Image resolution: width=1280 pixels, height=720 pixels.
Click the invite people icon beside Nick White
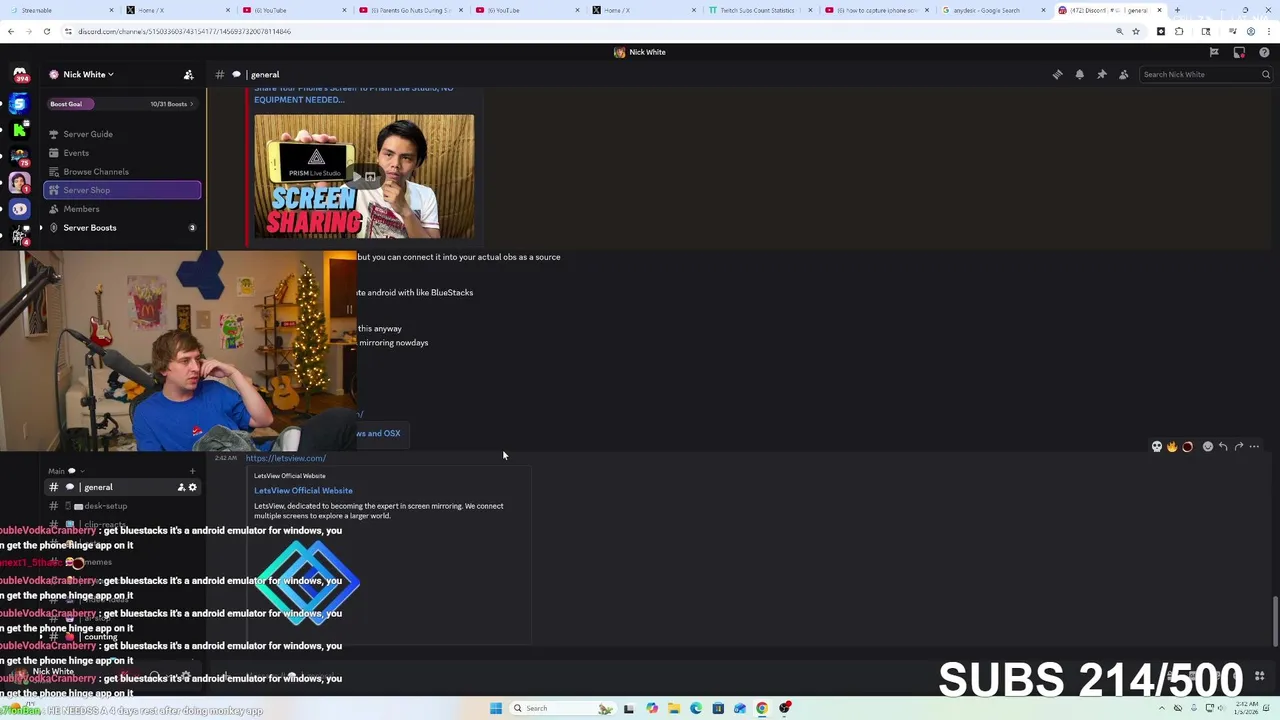pos(188,75)
